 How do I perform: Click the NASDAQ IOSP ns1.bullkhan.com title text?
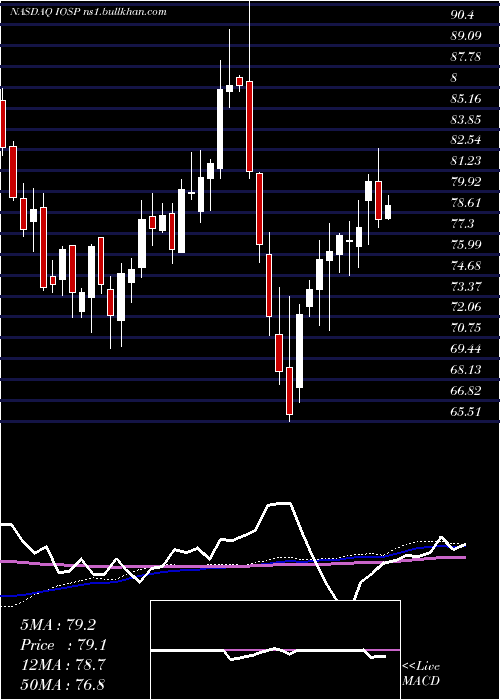88,11
